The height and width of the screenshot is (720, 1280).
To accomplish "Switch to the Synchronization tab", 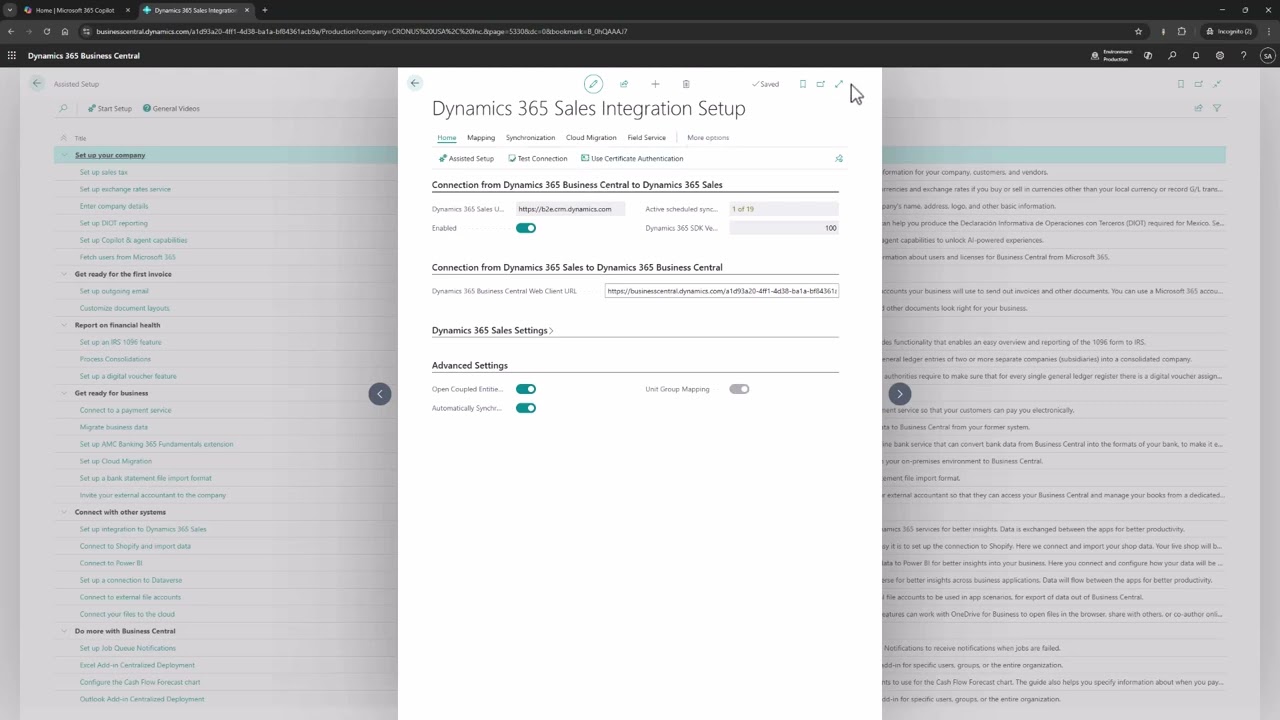I will 530,137.
